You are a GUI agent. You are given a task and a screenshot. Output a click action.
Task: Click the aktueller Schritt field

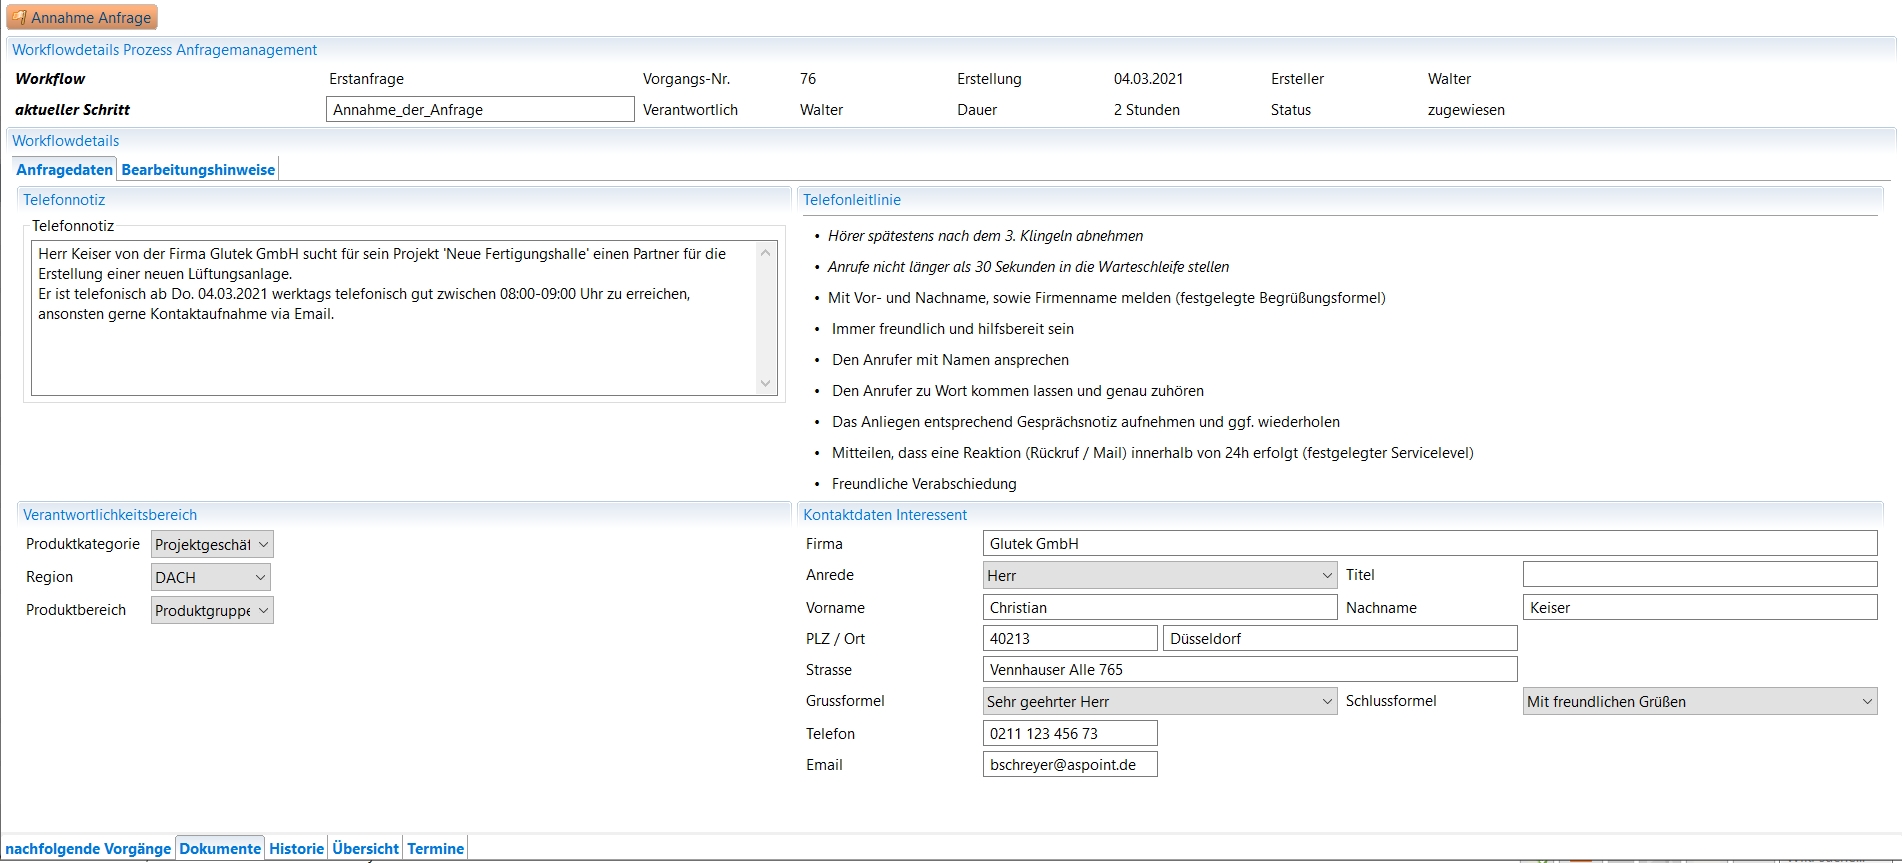[x=480, y=110]
